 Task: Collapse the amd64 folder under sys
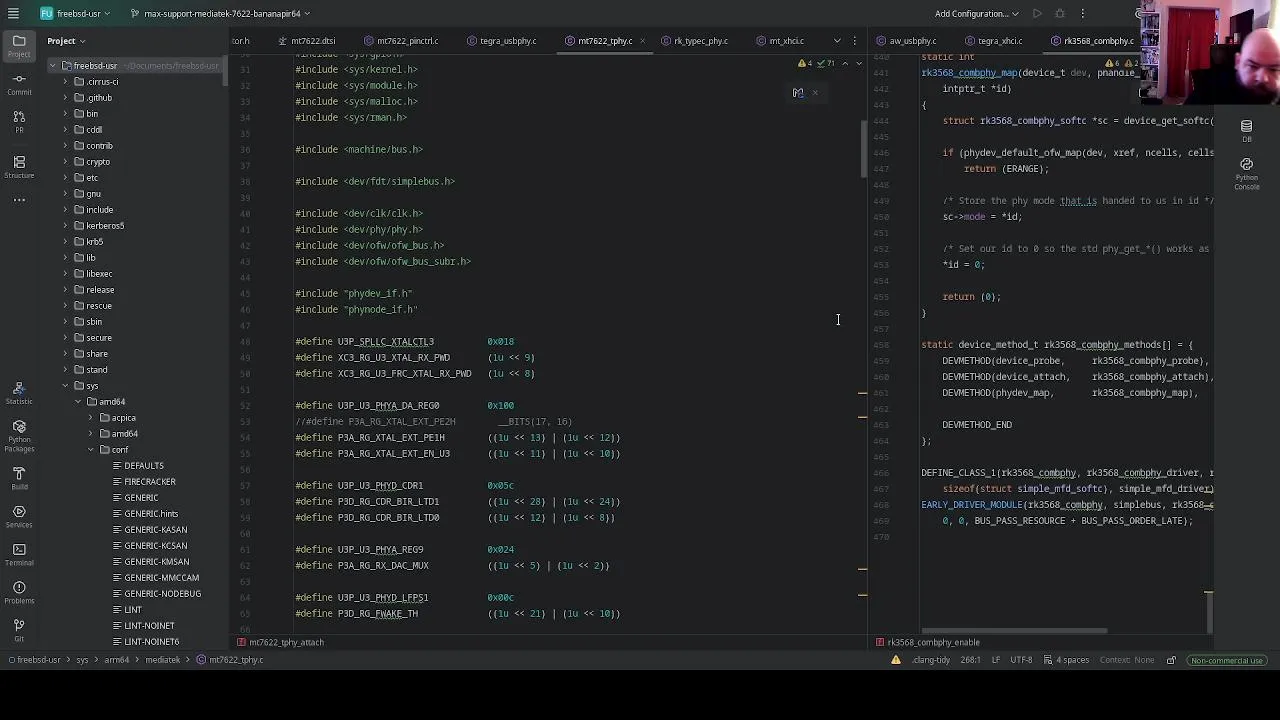(x=78, y=402)
